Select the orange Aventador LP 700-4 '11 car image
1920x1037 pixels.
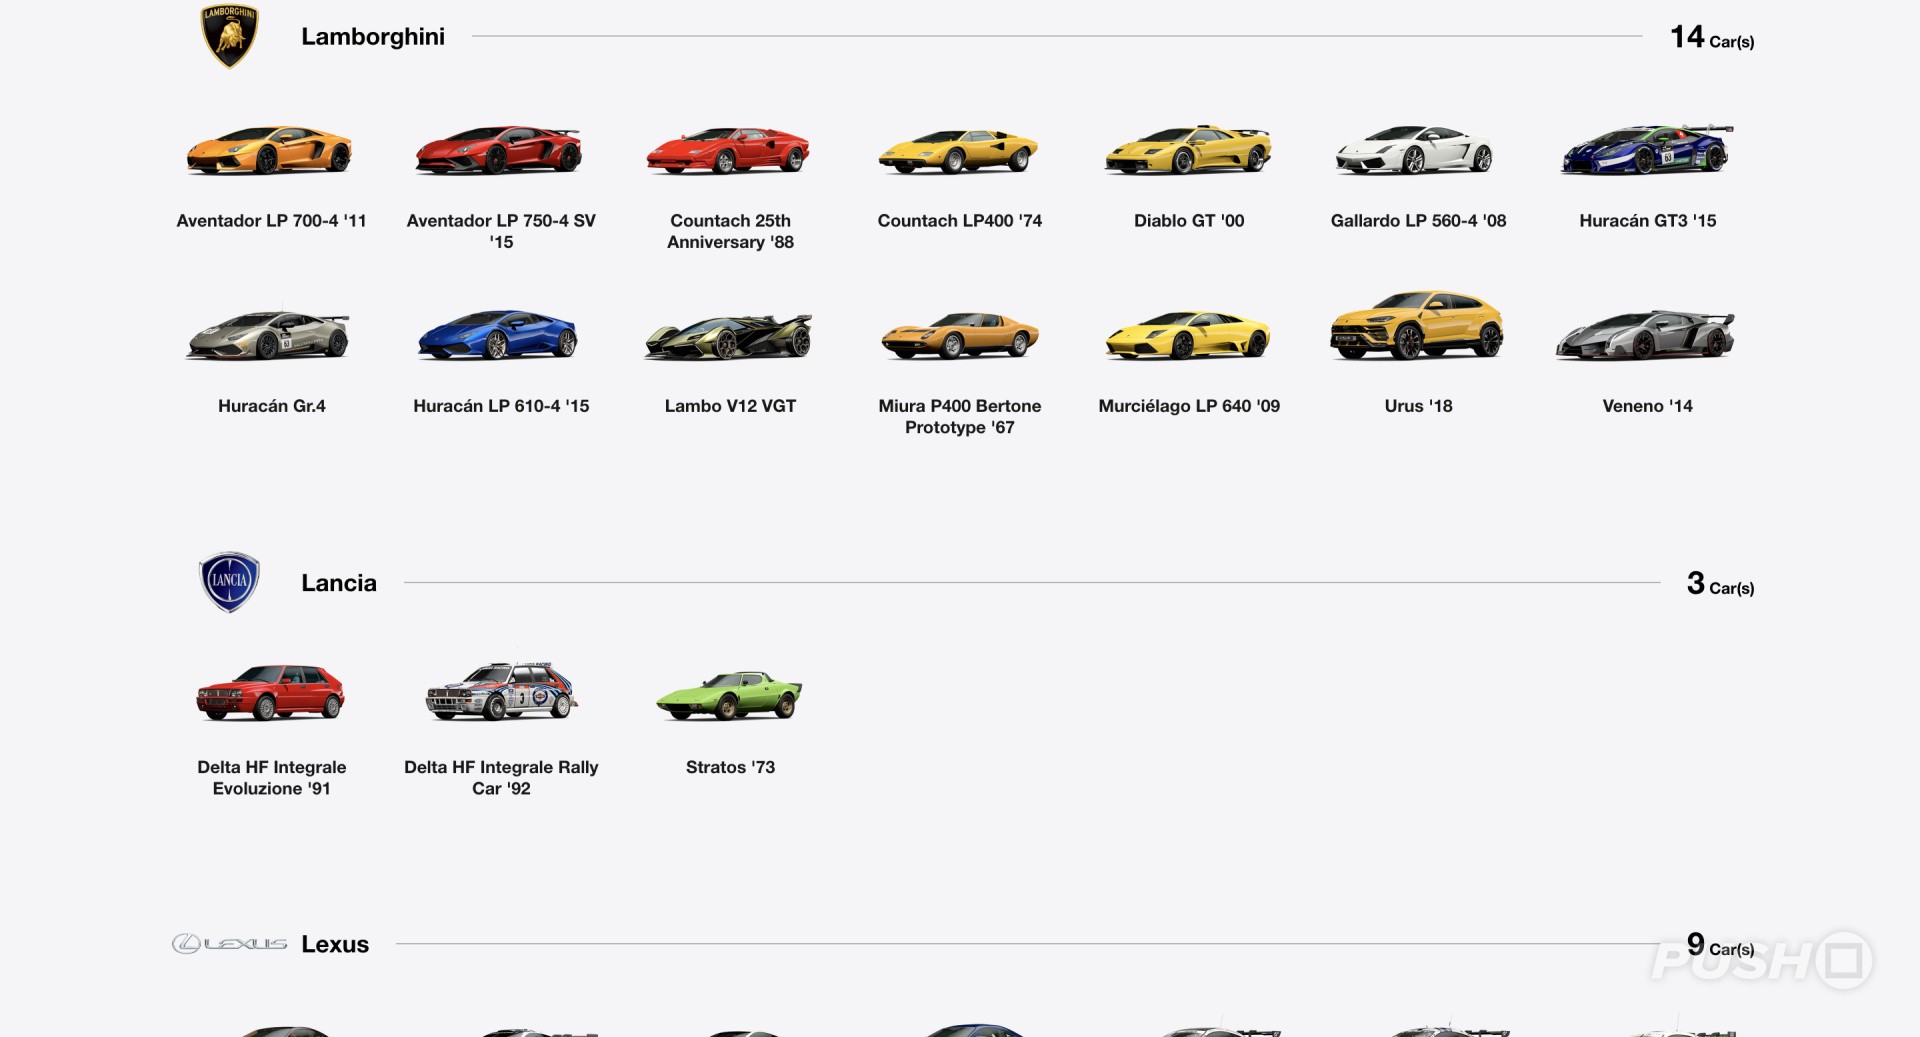pos(270,151)
